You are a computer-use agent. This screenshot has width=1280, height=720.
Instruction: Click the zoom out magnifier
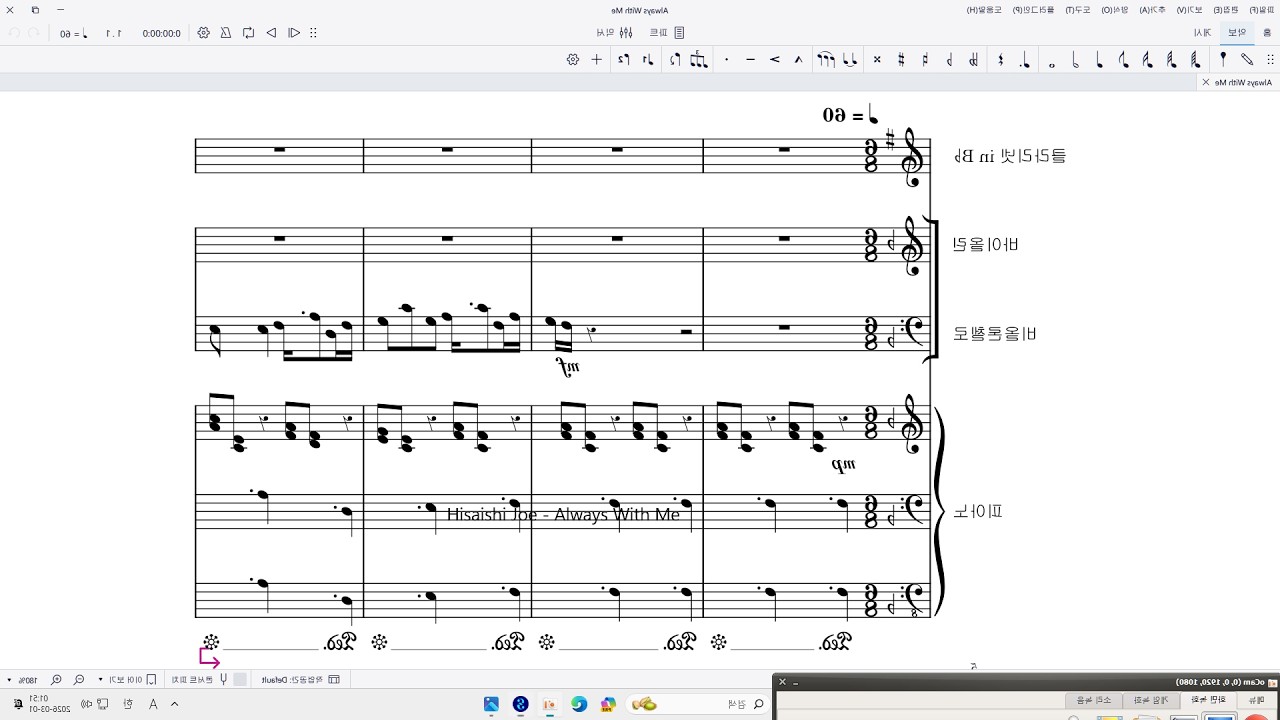point(79,679)
